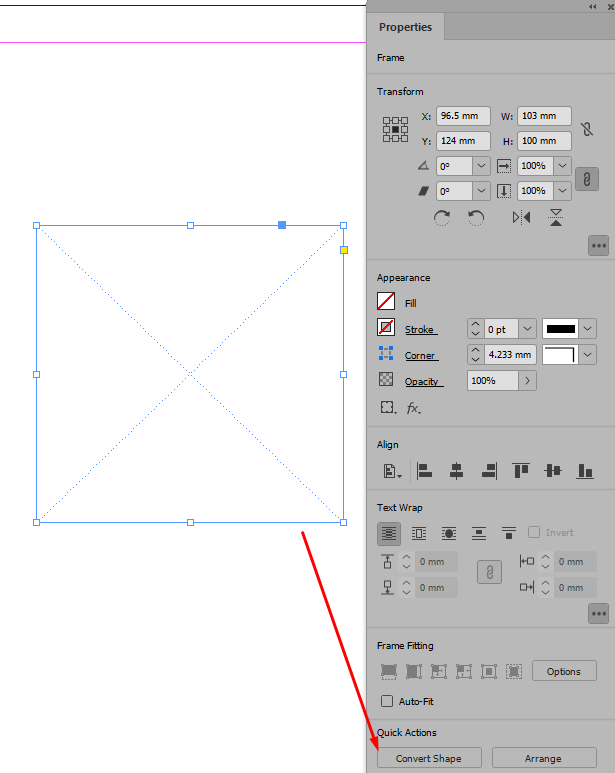Click the height H field

click(544, 141)
